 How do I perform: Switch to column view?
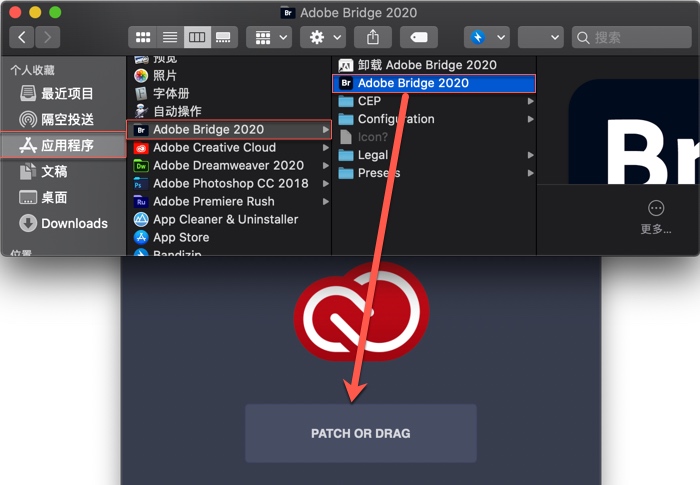point(197,37)
